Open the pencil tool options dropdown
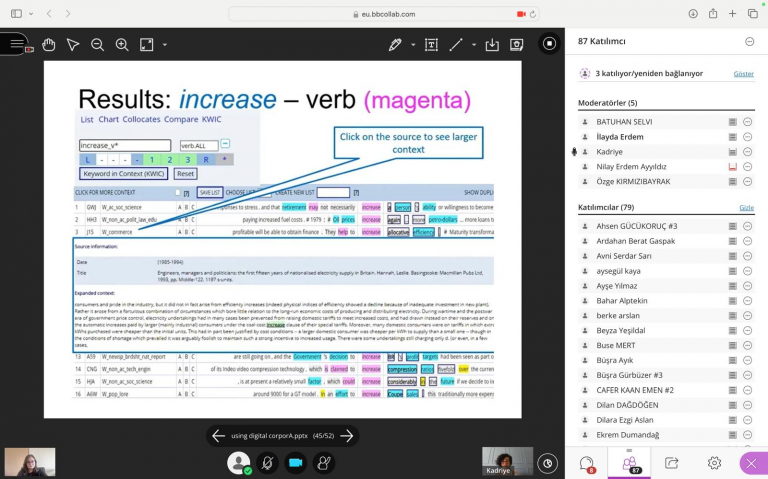The height and width of the screenshot is (479, 768). (x=413, y=45)
